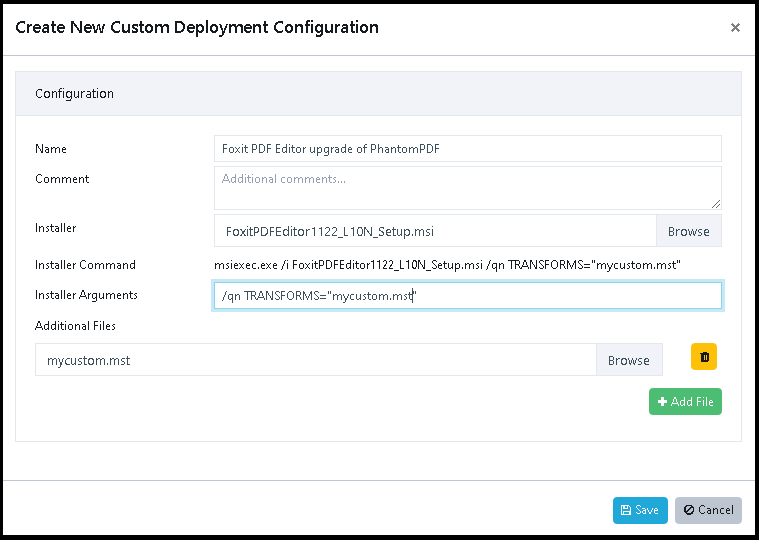
Task: Edit the Name field text
Action: (x=468, y=149)
